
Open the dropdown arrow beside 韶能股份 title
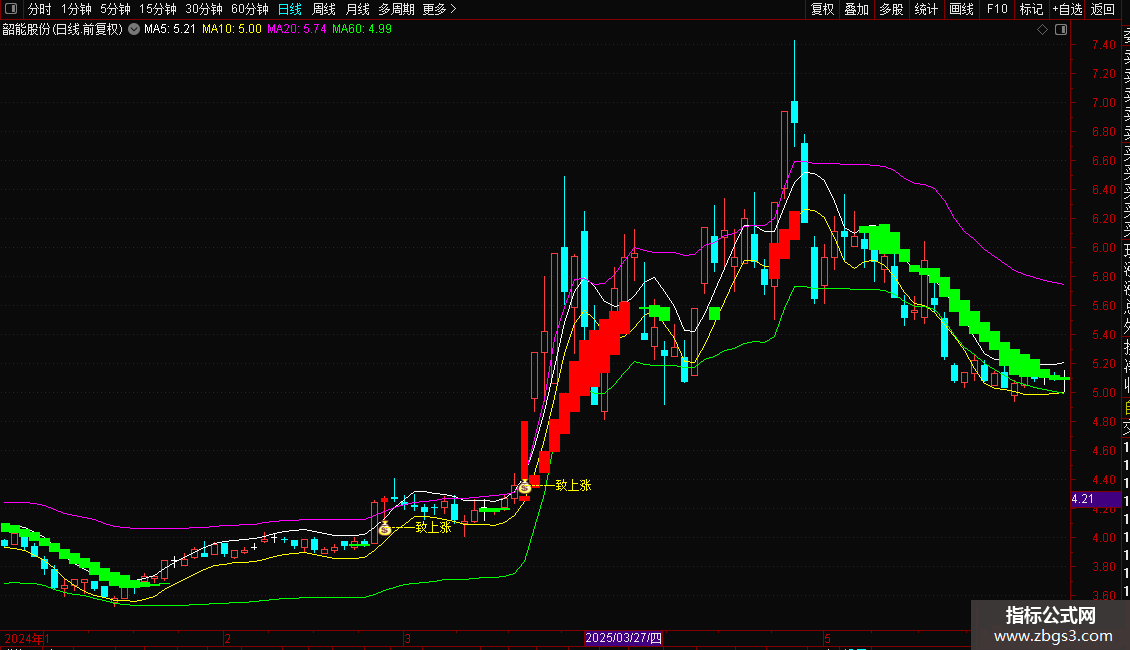[134, 30]
